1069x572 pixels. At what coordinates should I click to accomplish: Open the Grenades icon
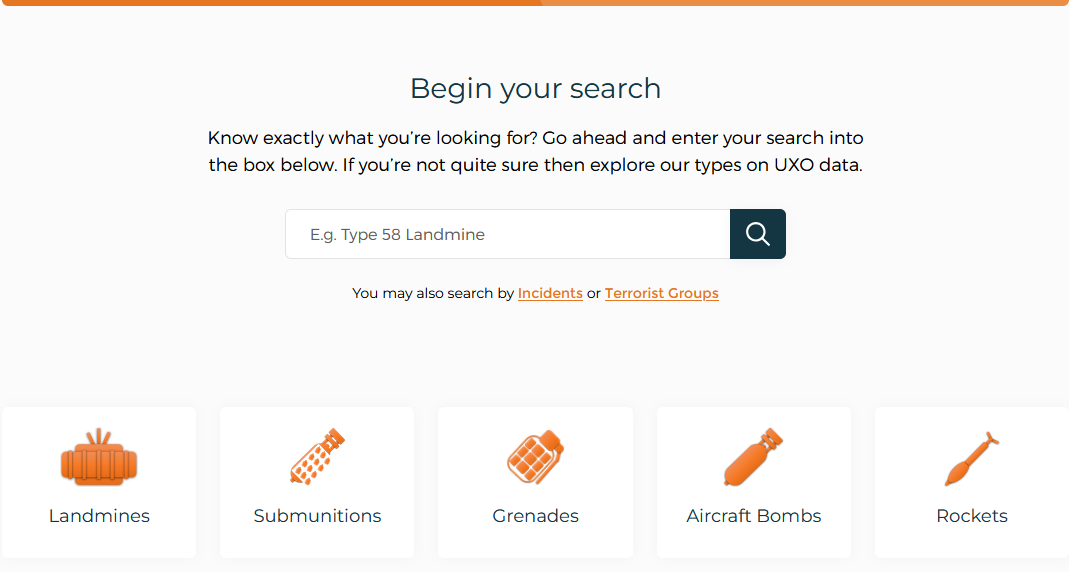pos(535,459)
